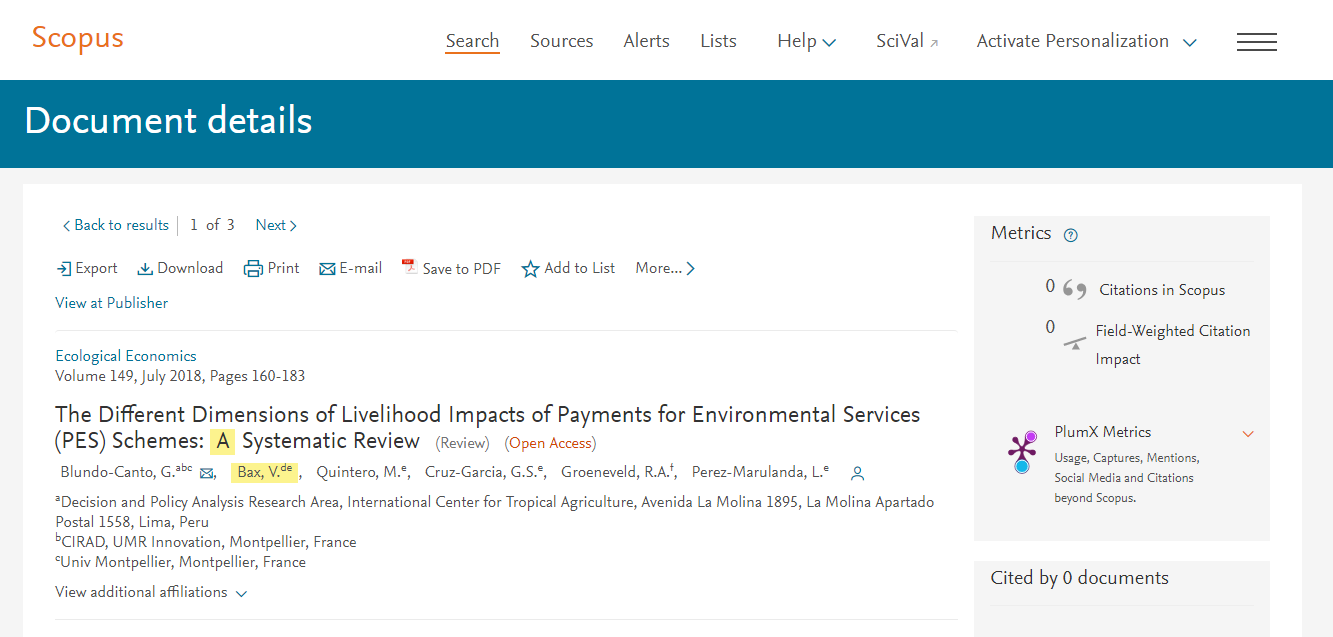Click the Metrics help question icon

coord(1071,235)
